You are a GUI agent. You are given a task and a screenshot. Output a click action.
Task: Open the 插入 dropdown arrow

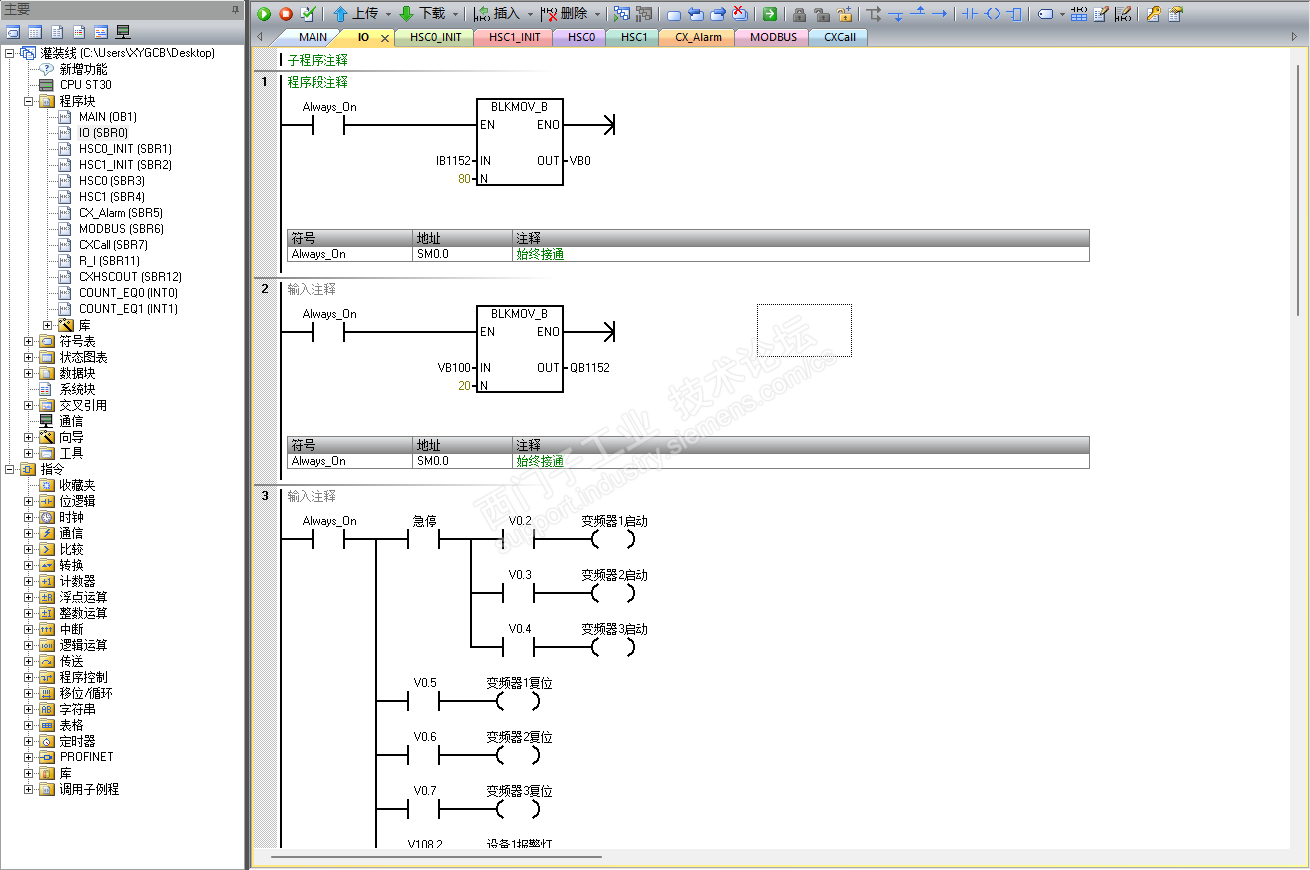pyautogui.click(x=530, y=14)
